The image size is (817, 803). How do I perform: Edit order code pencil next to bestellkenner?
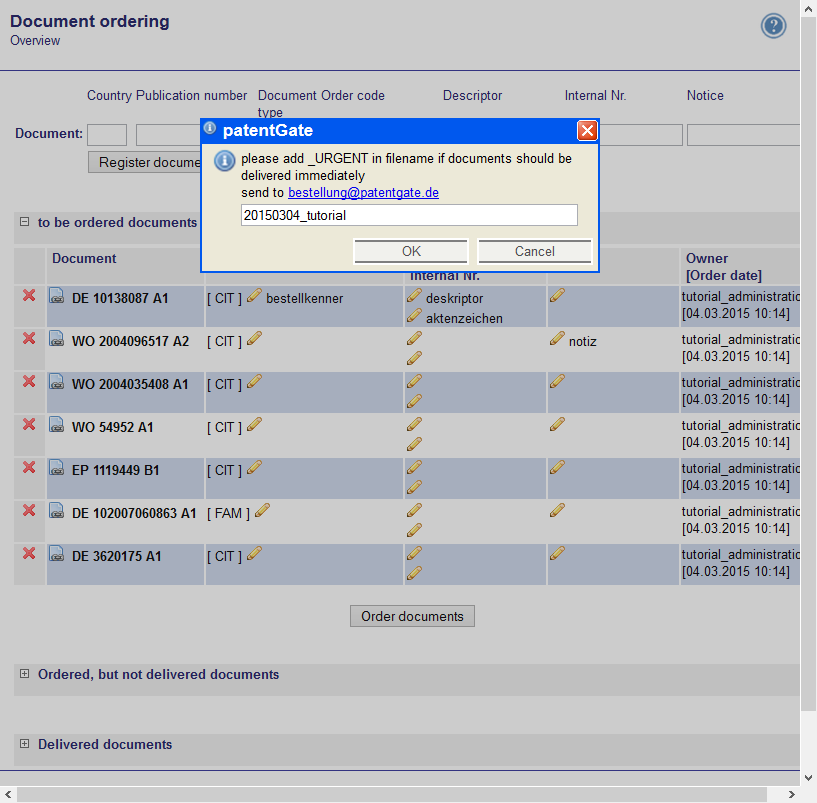tap(254, 295)
